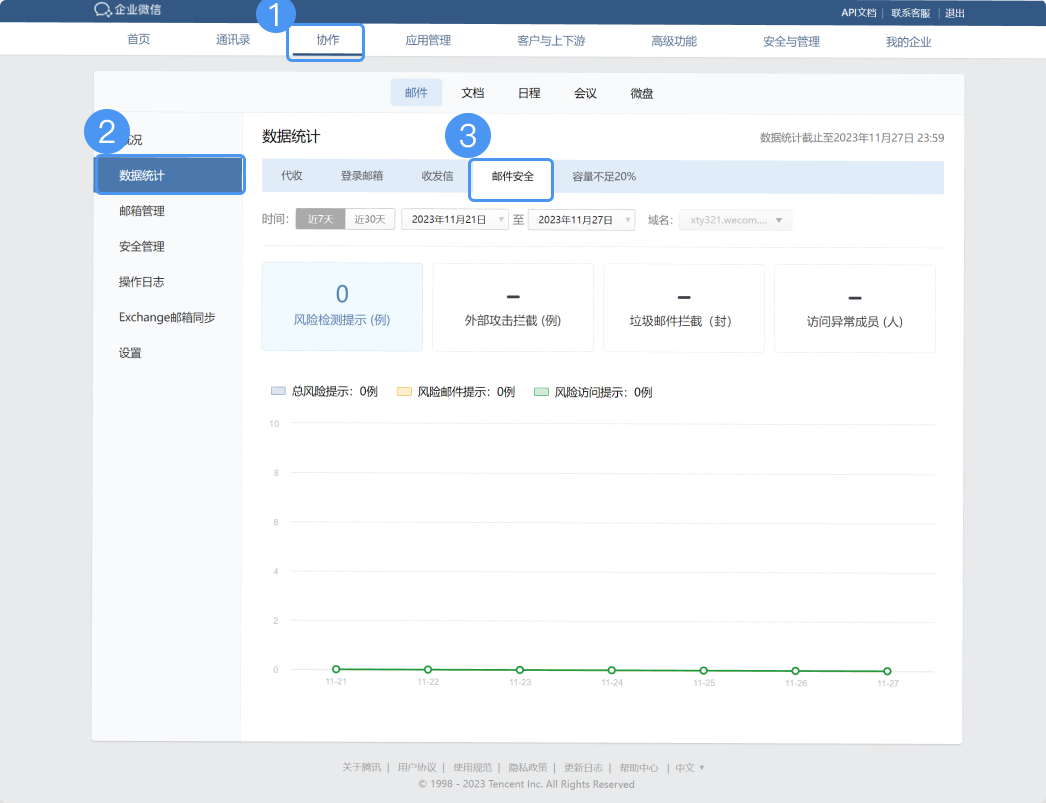Open the start date 2023年11月21日 dropdown
This screenshot has width=1046, height=803.
tap(455, 219)
